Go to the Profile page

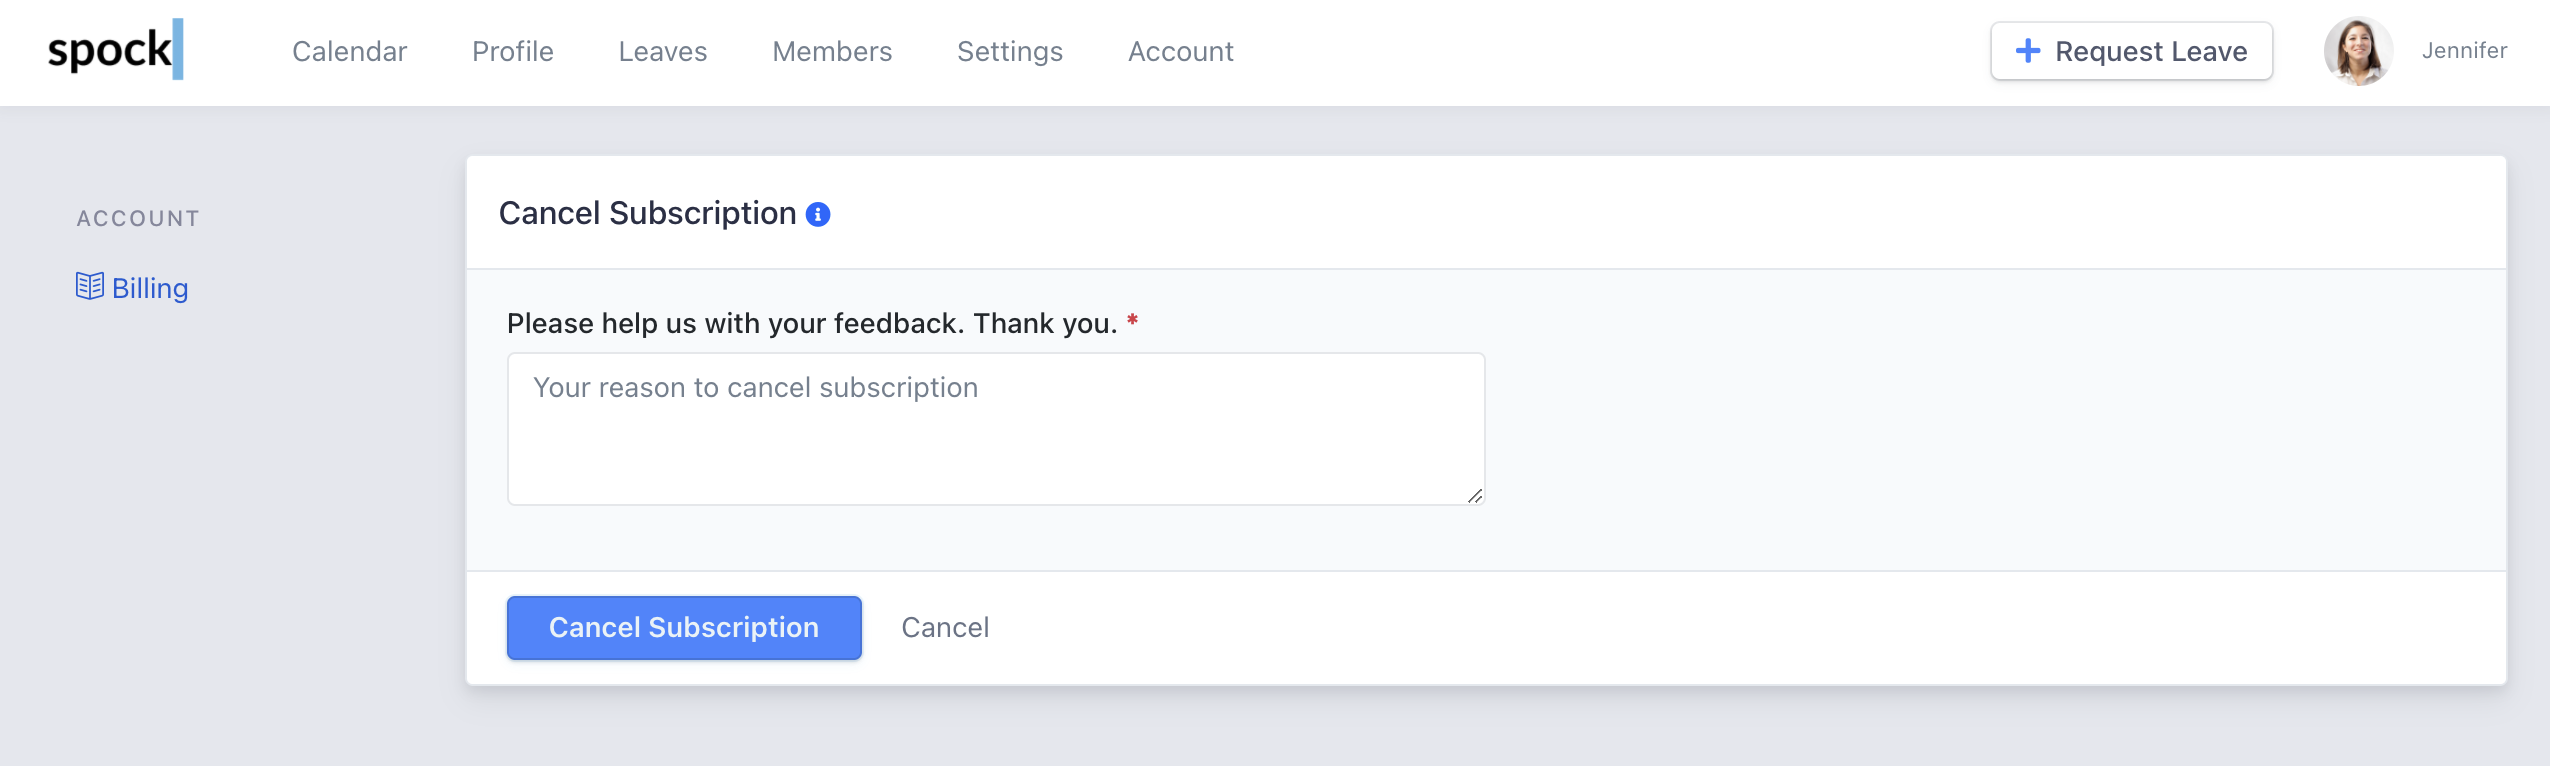click(512, 51)
